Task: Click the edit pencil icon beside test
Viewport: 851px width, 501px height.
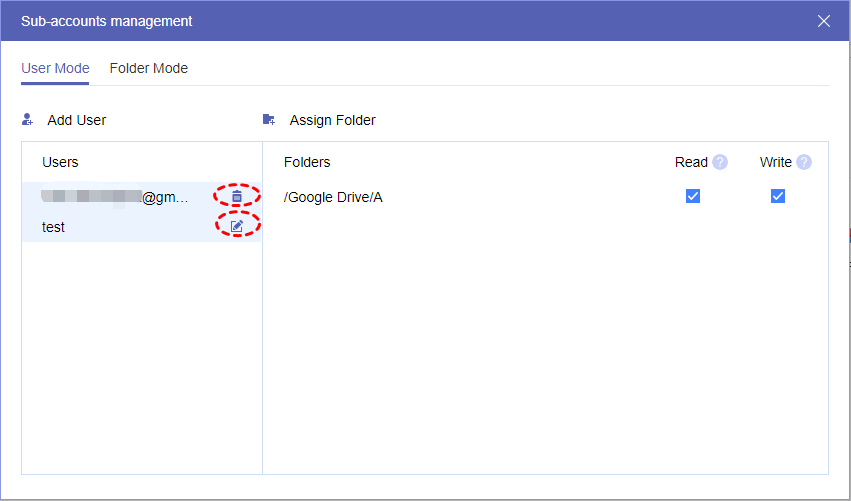Action: [x=237, y=227]
